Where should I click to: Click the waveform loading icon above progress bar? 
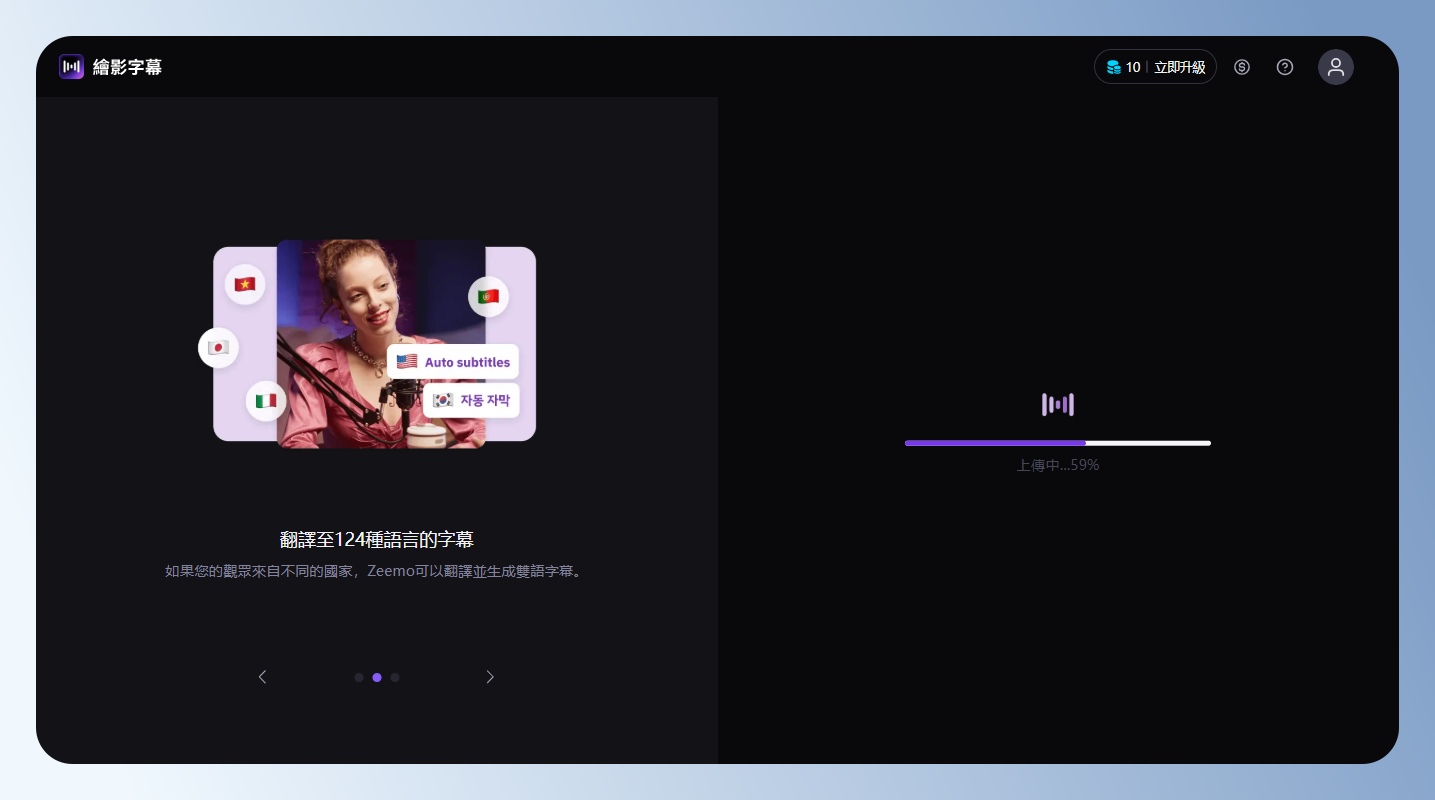[x=1057, y=404]
